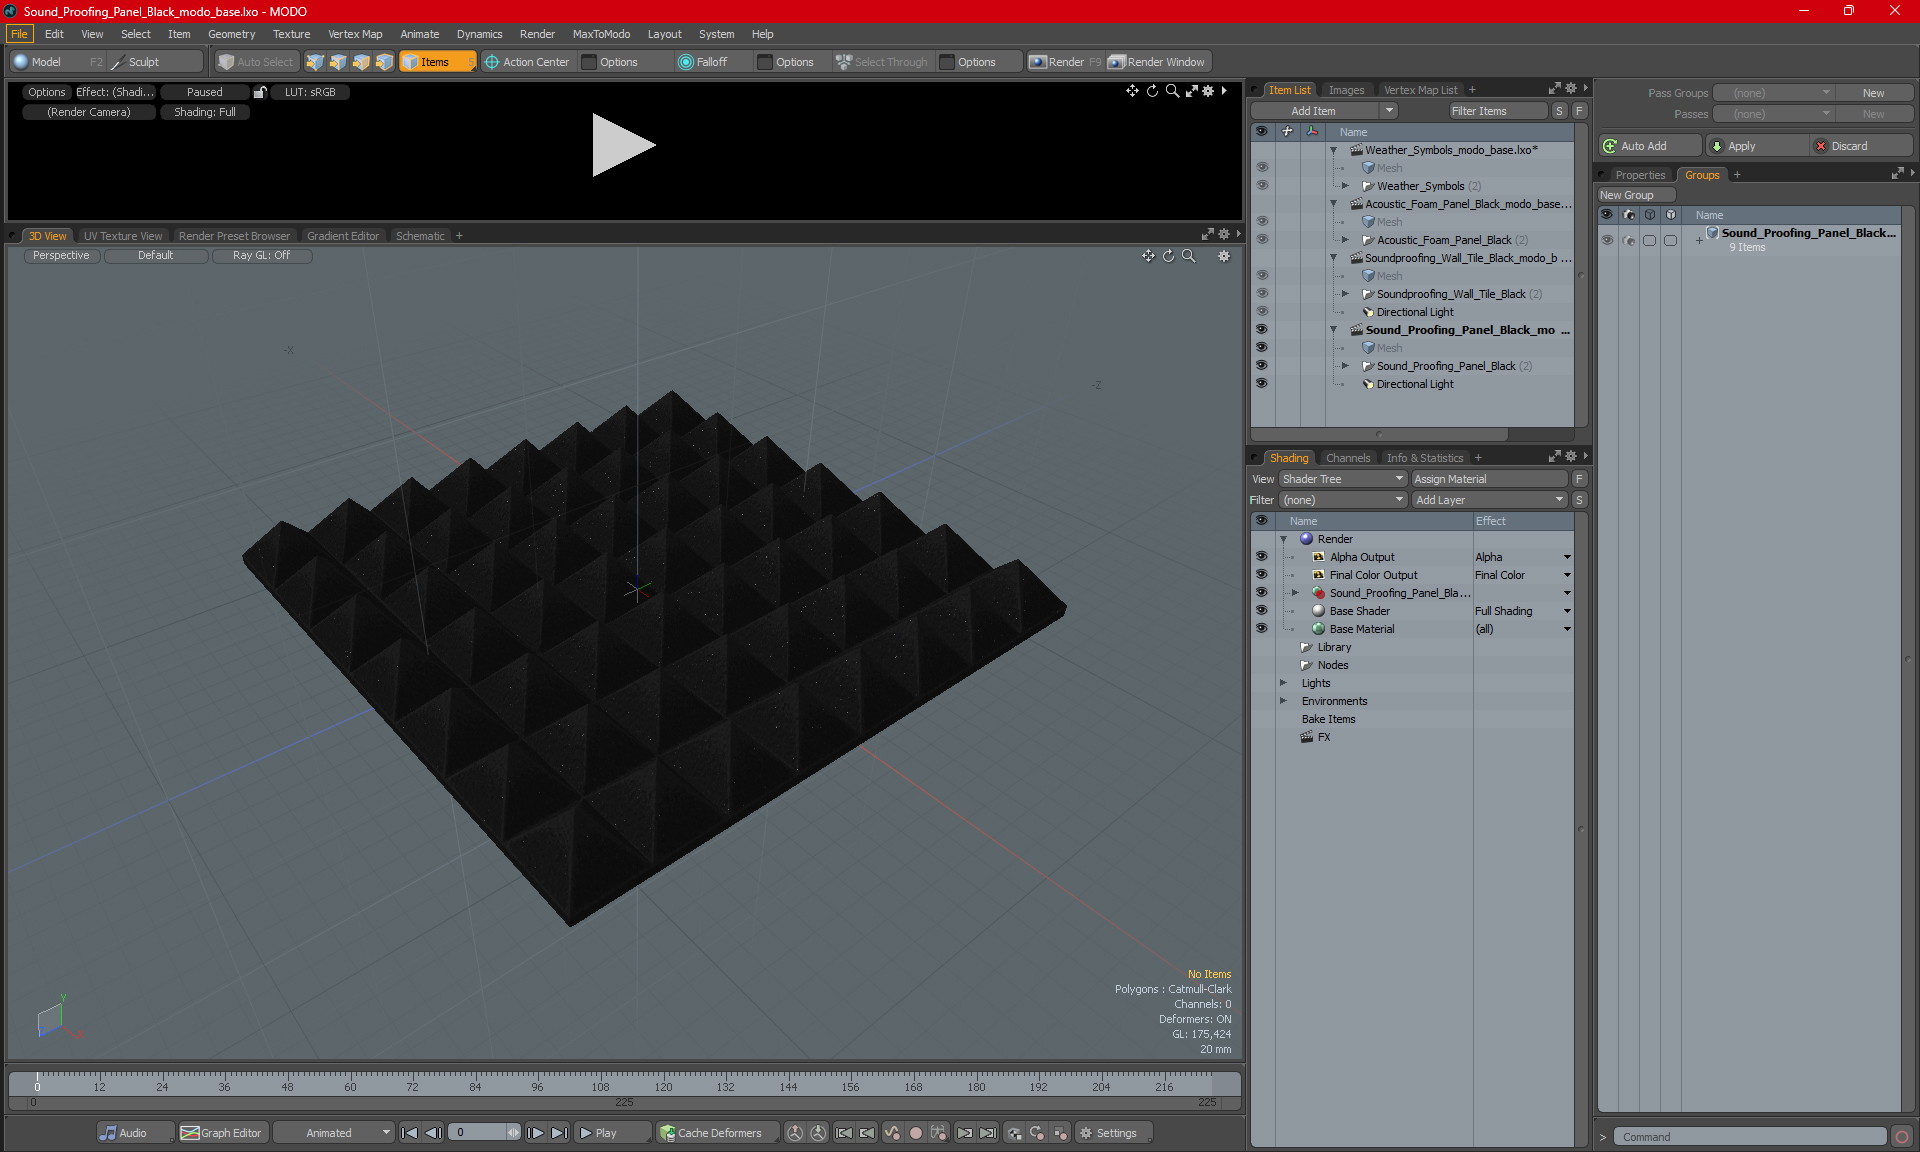Expand the Lights entry in Shader Tree

[x=1284, y=683]
